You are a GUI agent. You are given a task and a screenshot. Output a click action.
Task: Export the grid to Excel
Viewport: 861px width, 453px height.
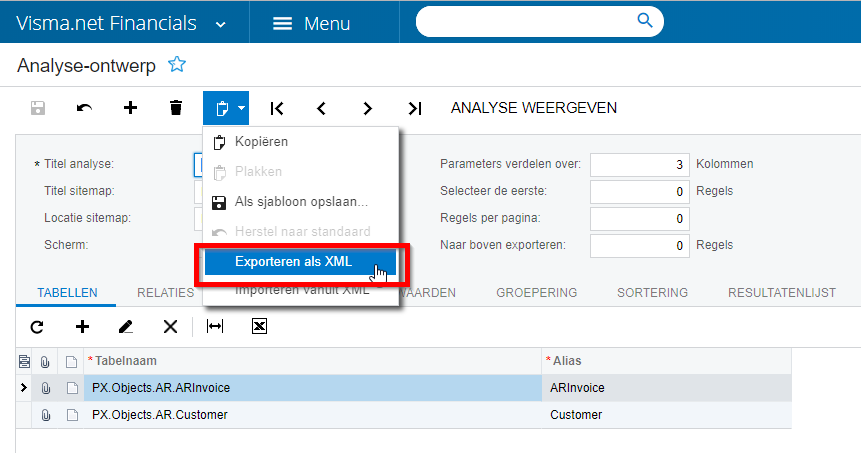259,326
